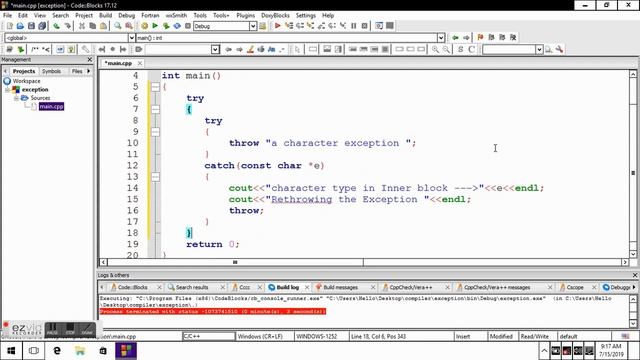Start debugging with the red arrow icon
The height and width of the screenshot is (360, 640).
point(278,26)
